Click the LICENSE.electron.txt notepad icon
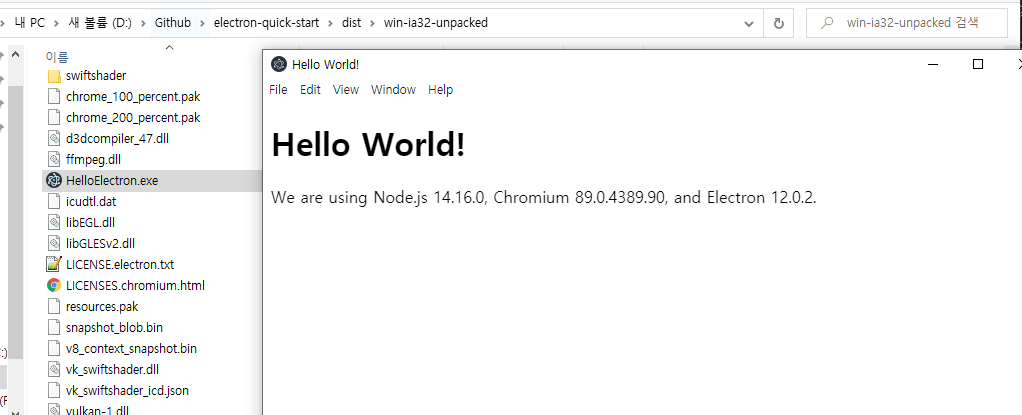The width and height of the screenshot is (1022, 415). click(54, 264)
